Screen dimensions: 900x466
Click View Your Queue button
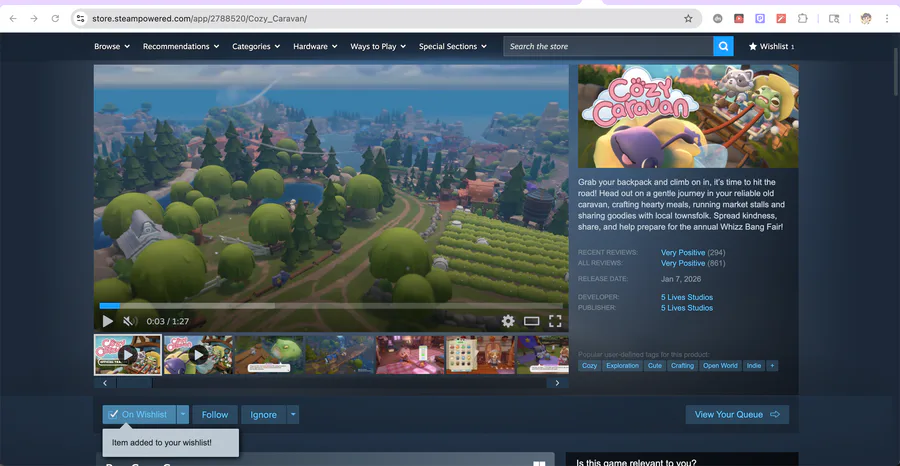coord(737,414)
